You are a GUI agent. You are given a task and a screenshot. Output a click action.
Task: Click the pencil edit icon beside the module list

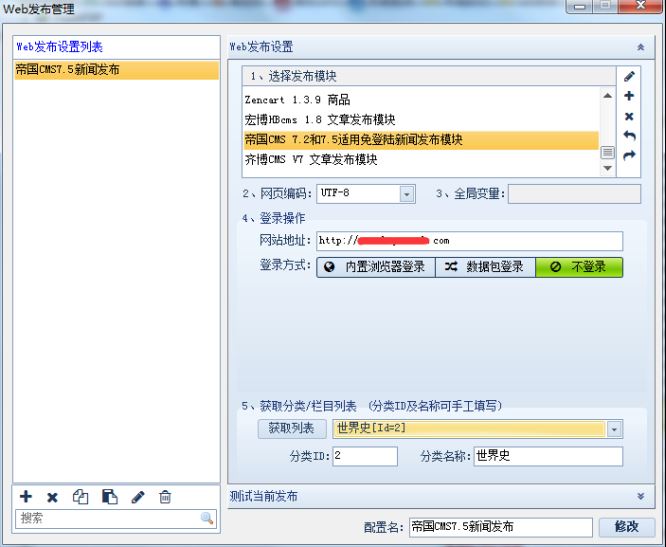pyautogui.click(x=629, y=76)
